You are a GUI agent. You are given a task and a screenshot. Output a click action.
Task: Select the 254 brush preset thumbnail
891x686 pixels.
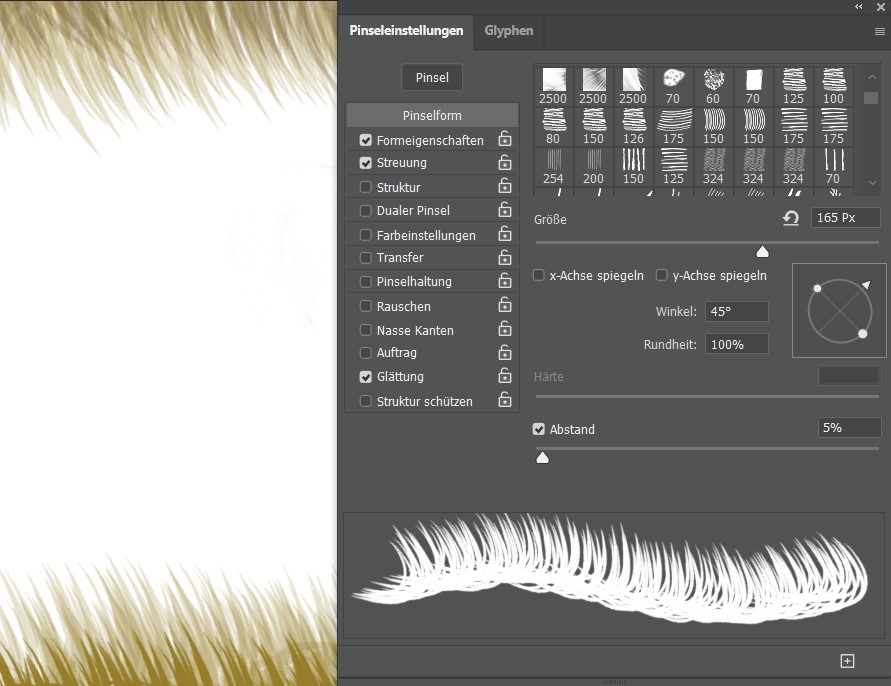coord(553,166)
